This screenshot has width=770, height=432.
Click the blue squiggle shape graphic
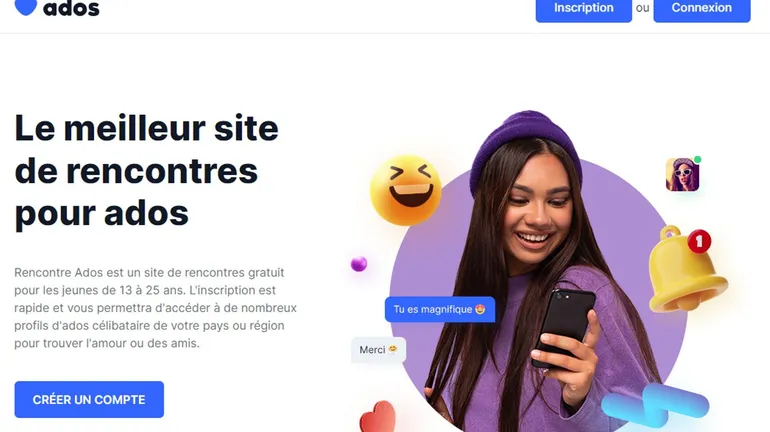pos(656,405)
